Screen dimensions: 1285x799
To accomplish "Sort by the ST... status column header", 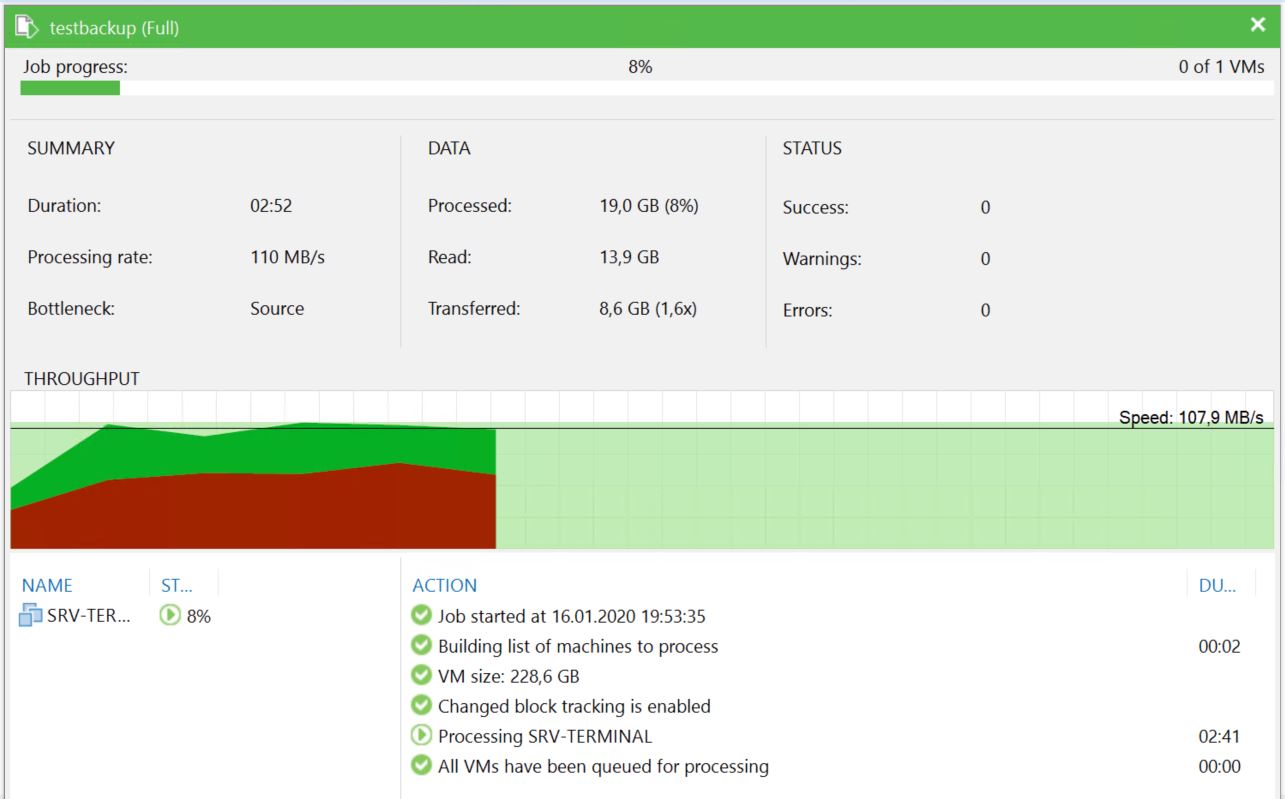I will (x=176, y=586).
